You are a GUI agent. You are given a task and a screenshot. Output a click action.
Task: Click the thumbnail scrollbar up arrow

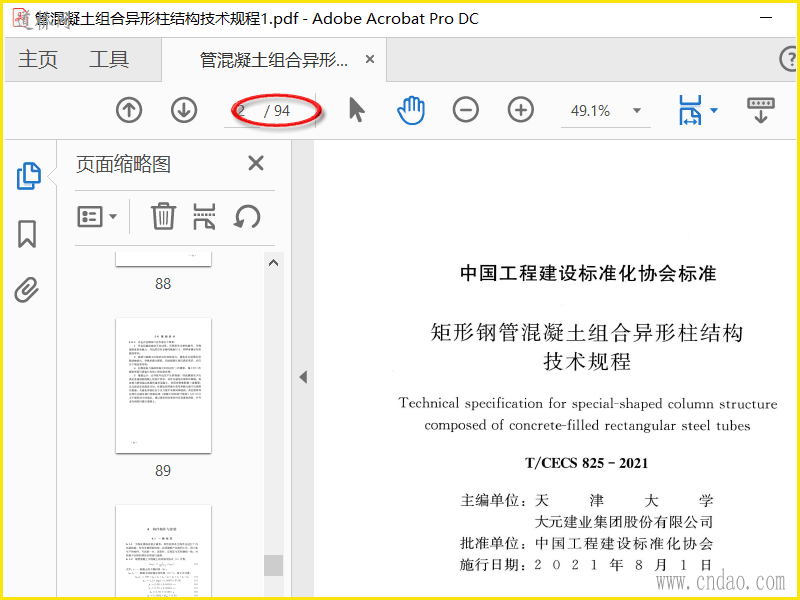[273, 263]
